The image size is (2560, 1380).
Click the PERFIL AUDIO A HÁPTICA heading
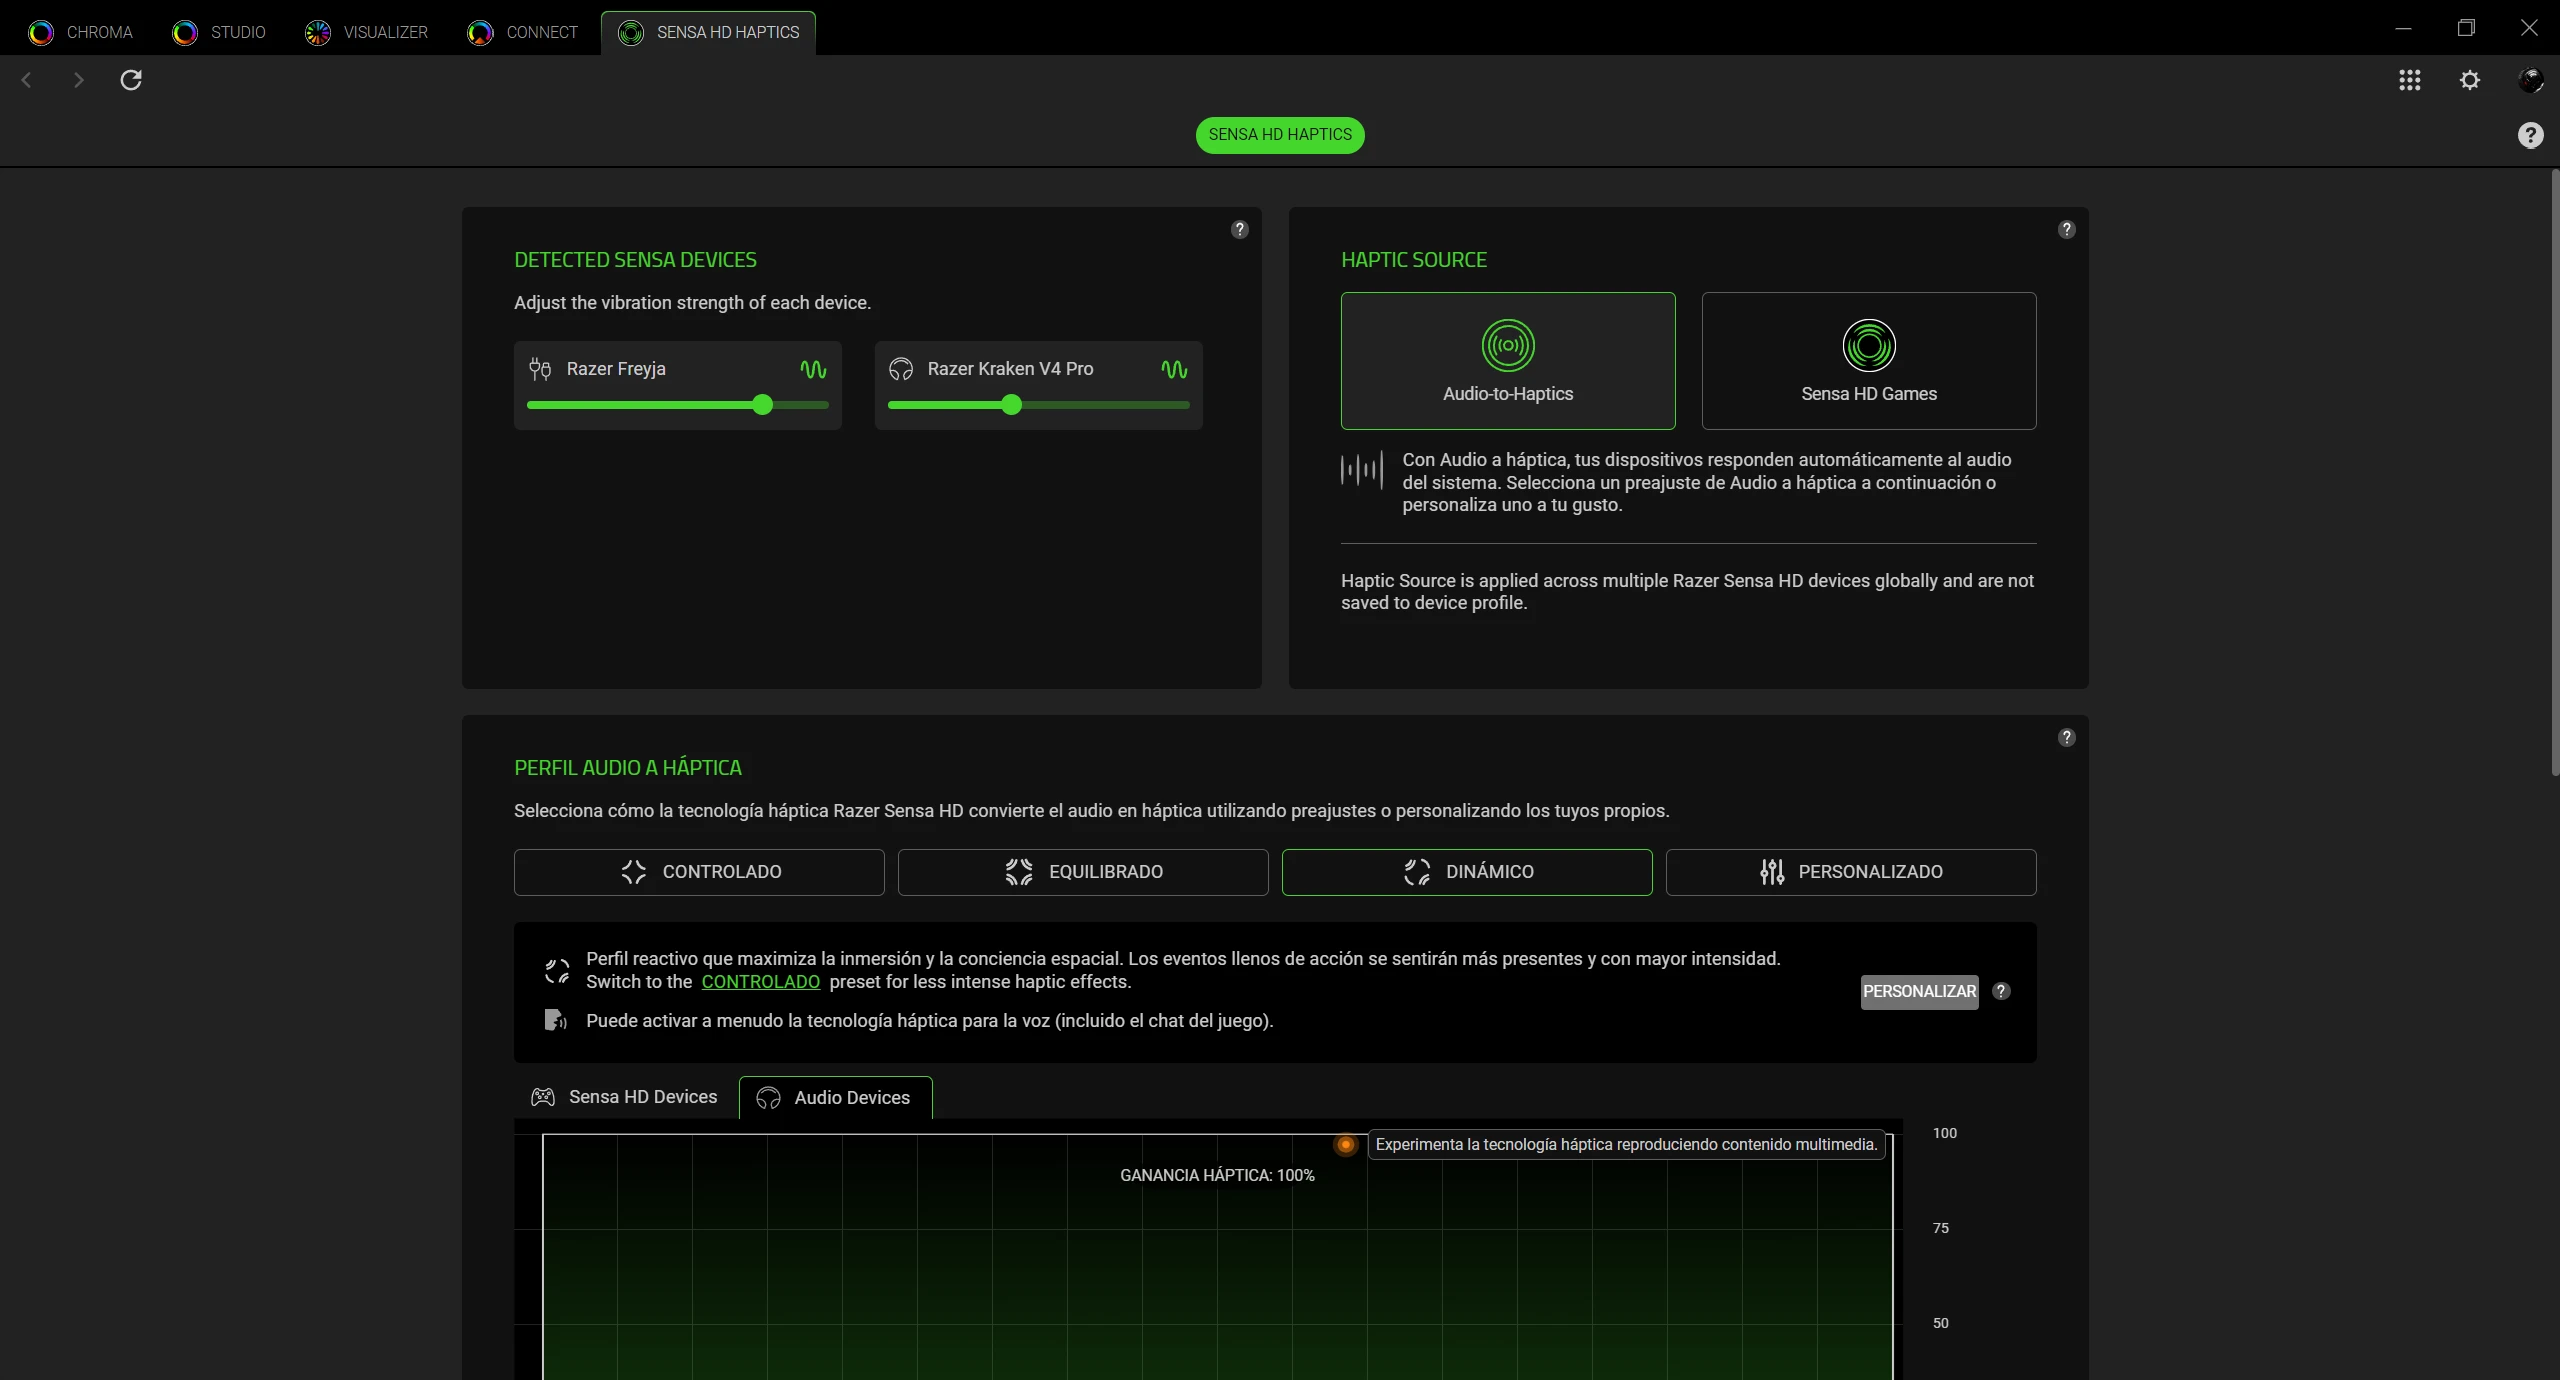point(628,768)
